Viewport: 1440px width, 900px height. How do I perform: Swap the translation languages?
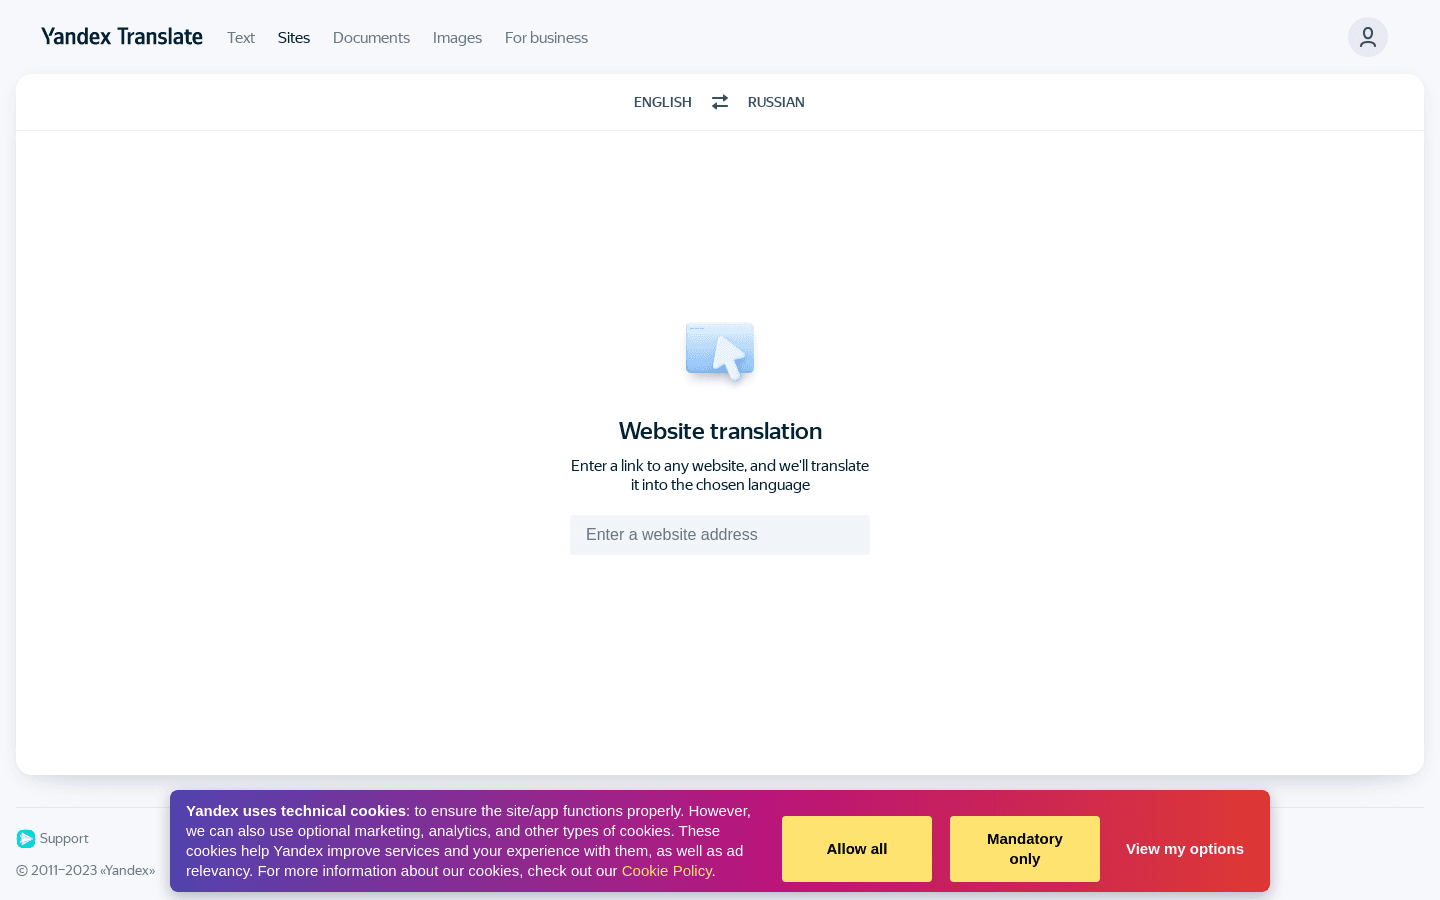coord(720,102)
